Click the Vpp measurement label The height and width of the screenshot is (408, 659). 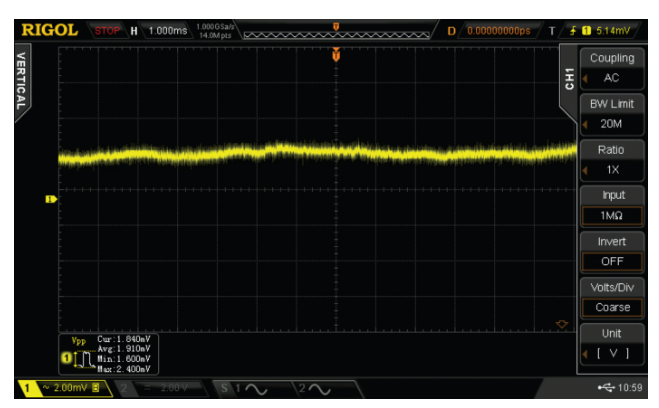click(x=79, y=340)
